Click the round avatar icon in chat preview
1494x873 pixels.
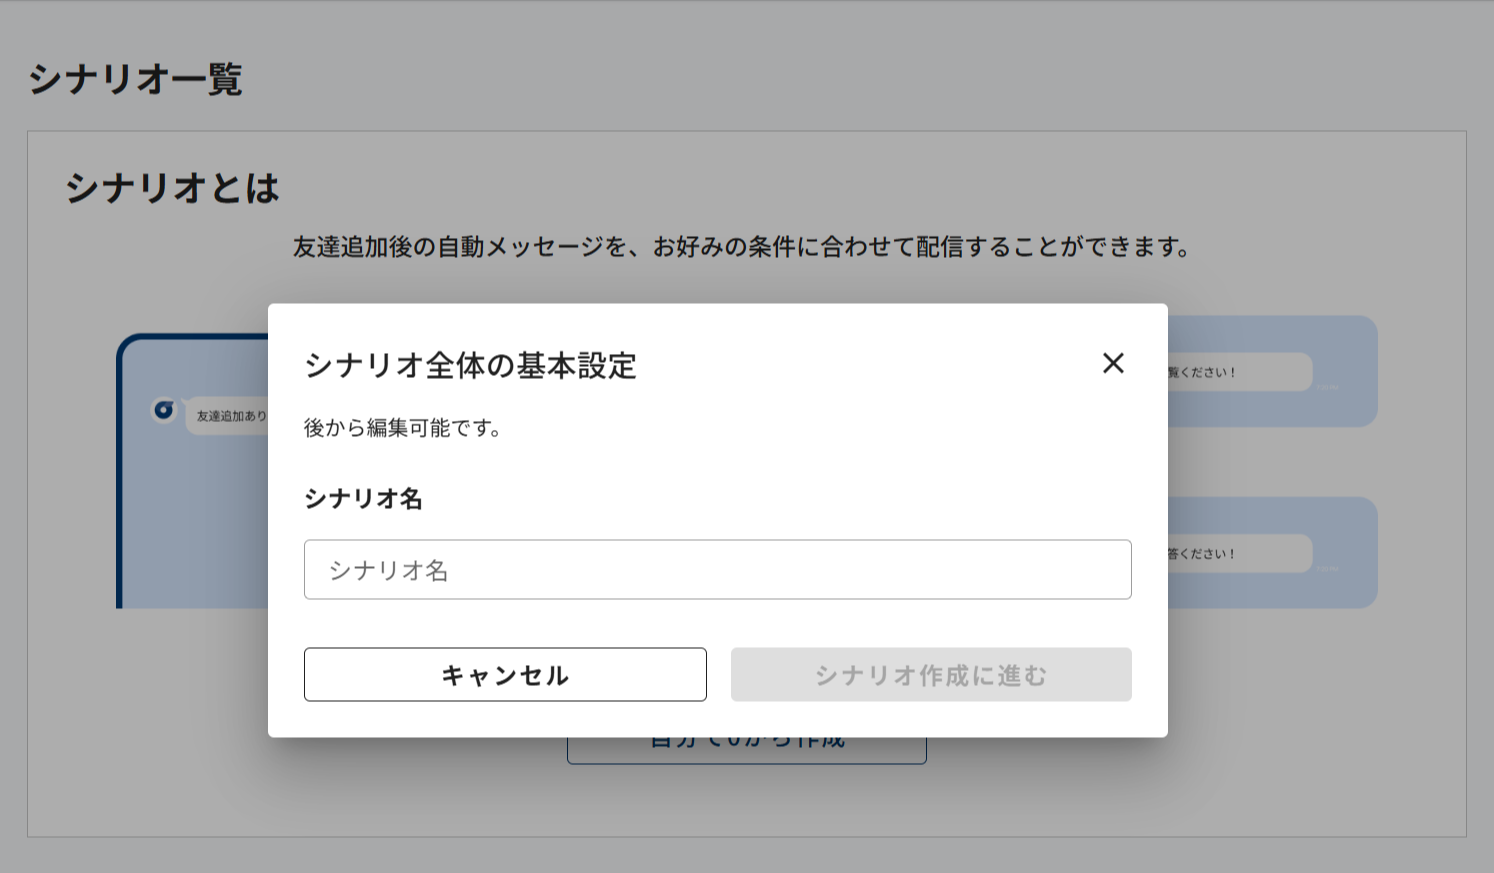164,410
